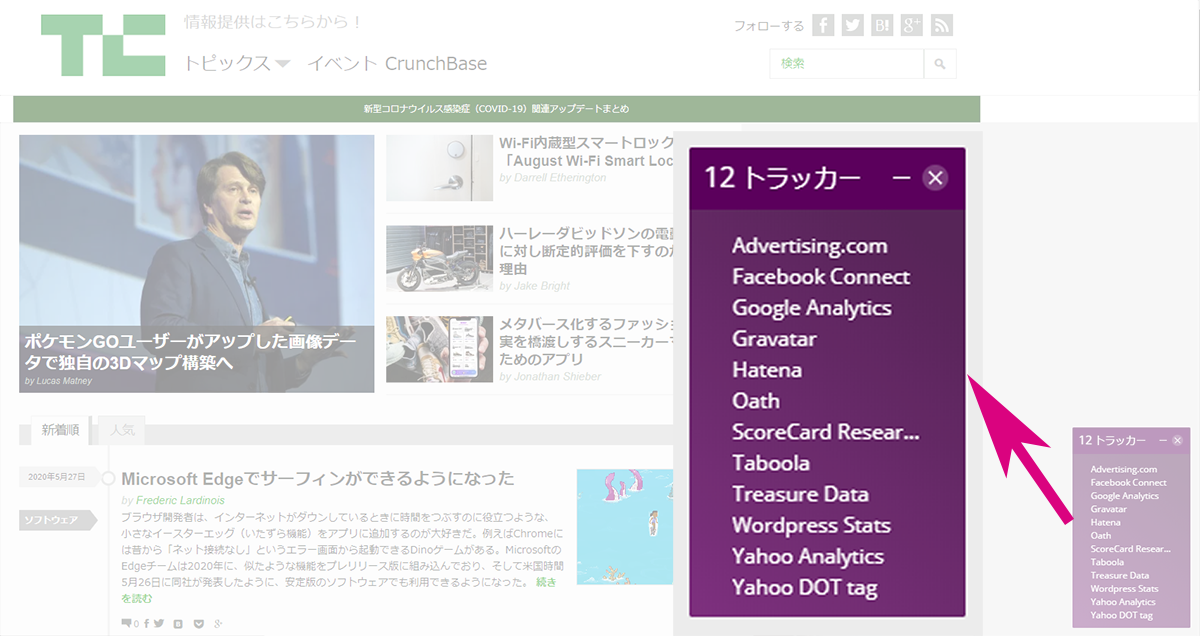Select Taboola in the small tracker panel

[1107, 562]
